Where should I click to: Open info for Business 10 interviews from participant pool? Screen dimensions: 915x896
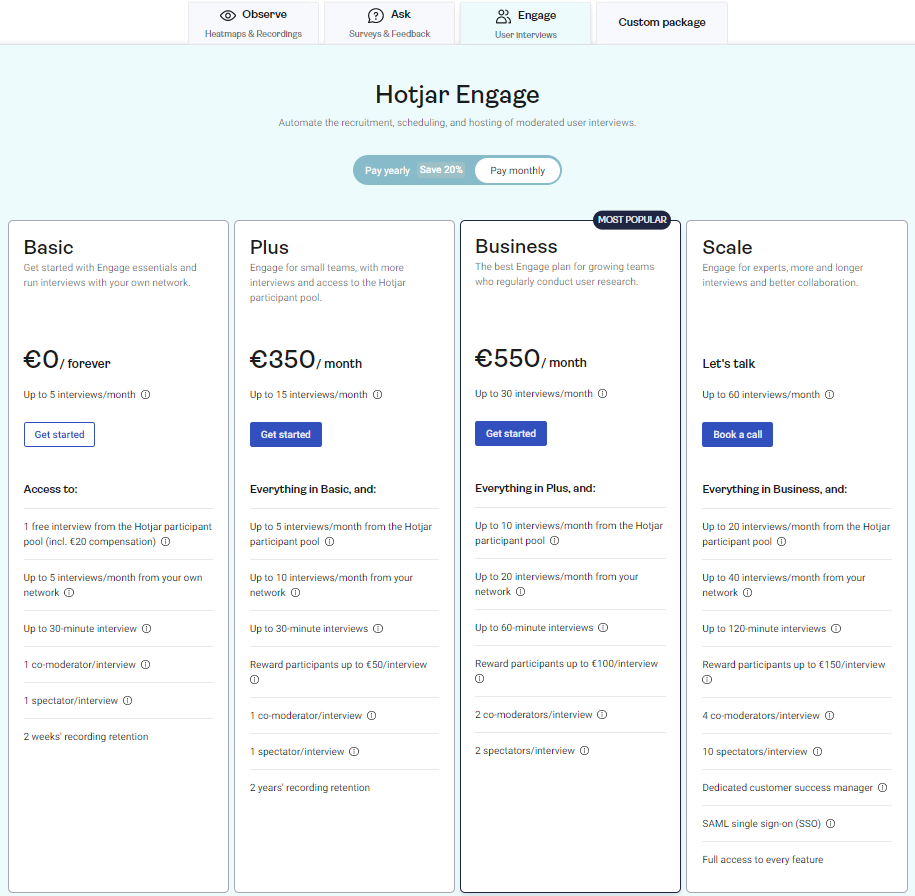555,541
